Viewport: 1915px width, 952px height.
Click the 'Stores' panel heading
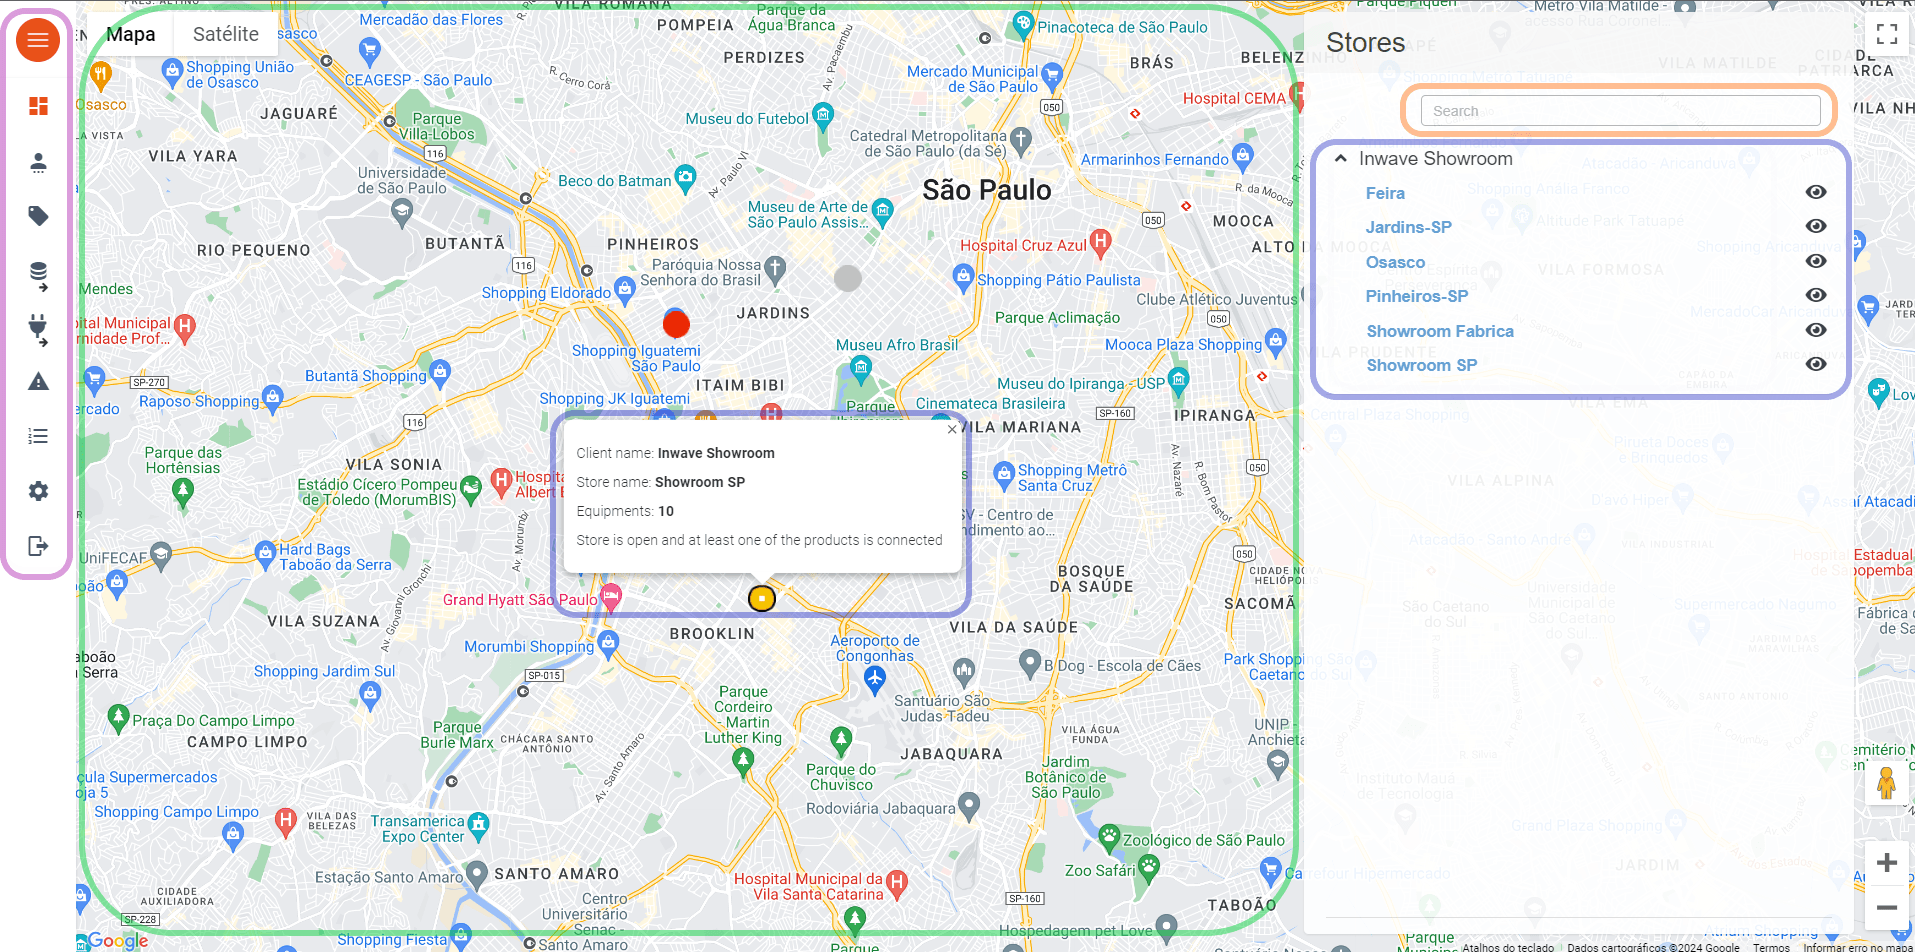(1365, 42)
